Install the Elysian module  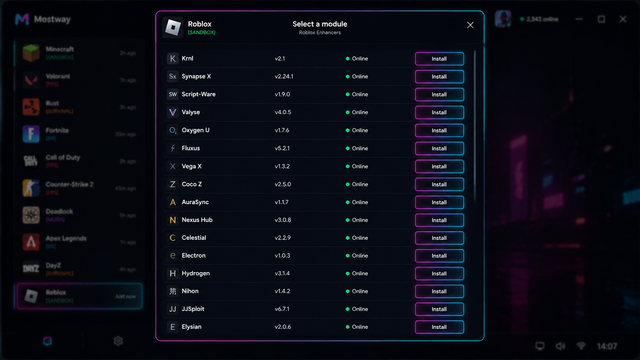click(x=439, y=327)
